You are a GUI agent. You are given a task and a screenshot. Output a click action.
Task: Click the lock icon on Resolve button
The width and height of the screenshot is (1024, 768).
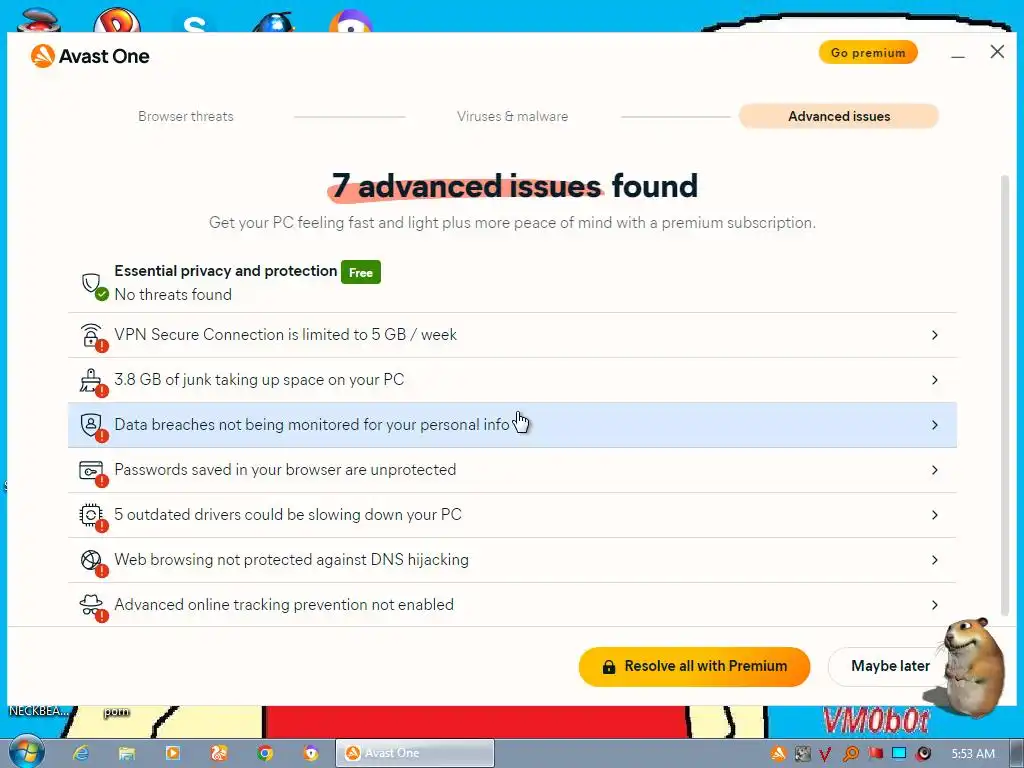point(609,667)
